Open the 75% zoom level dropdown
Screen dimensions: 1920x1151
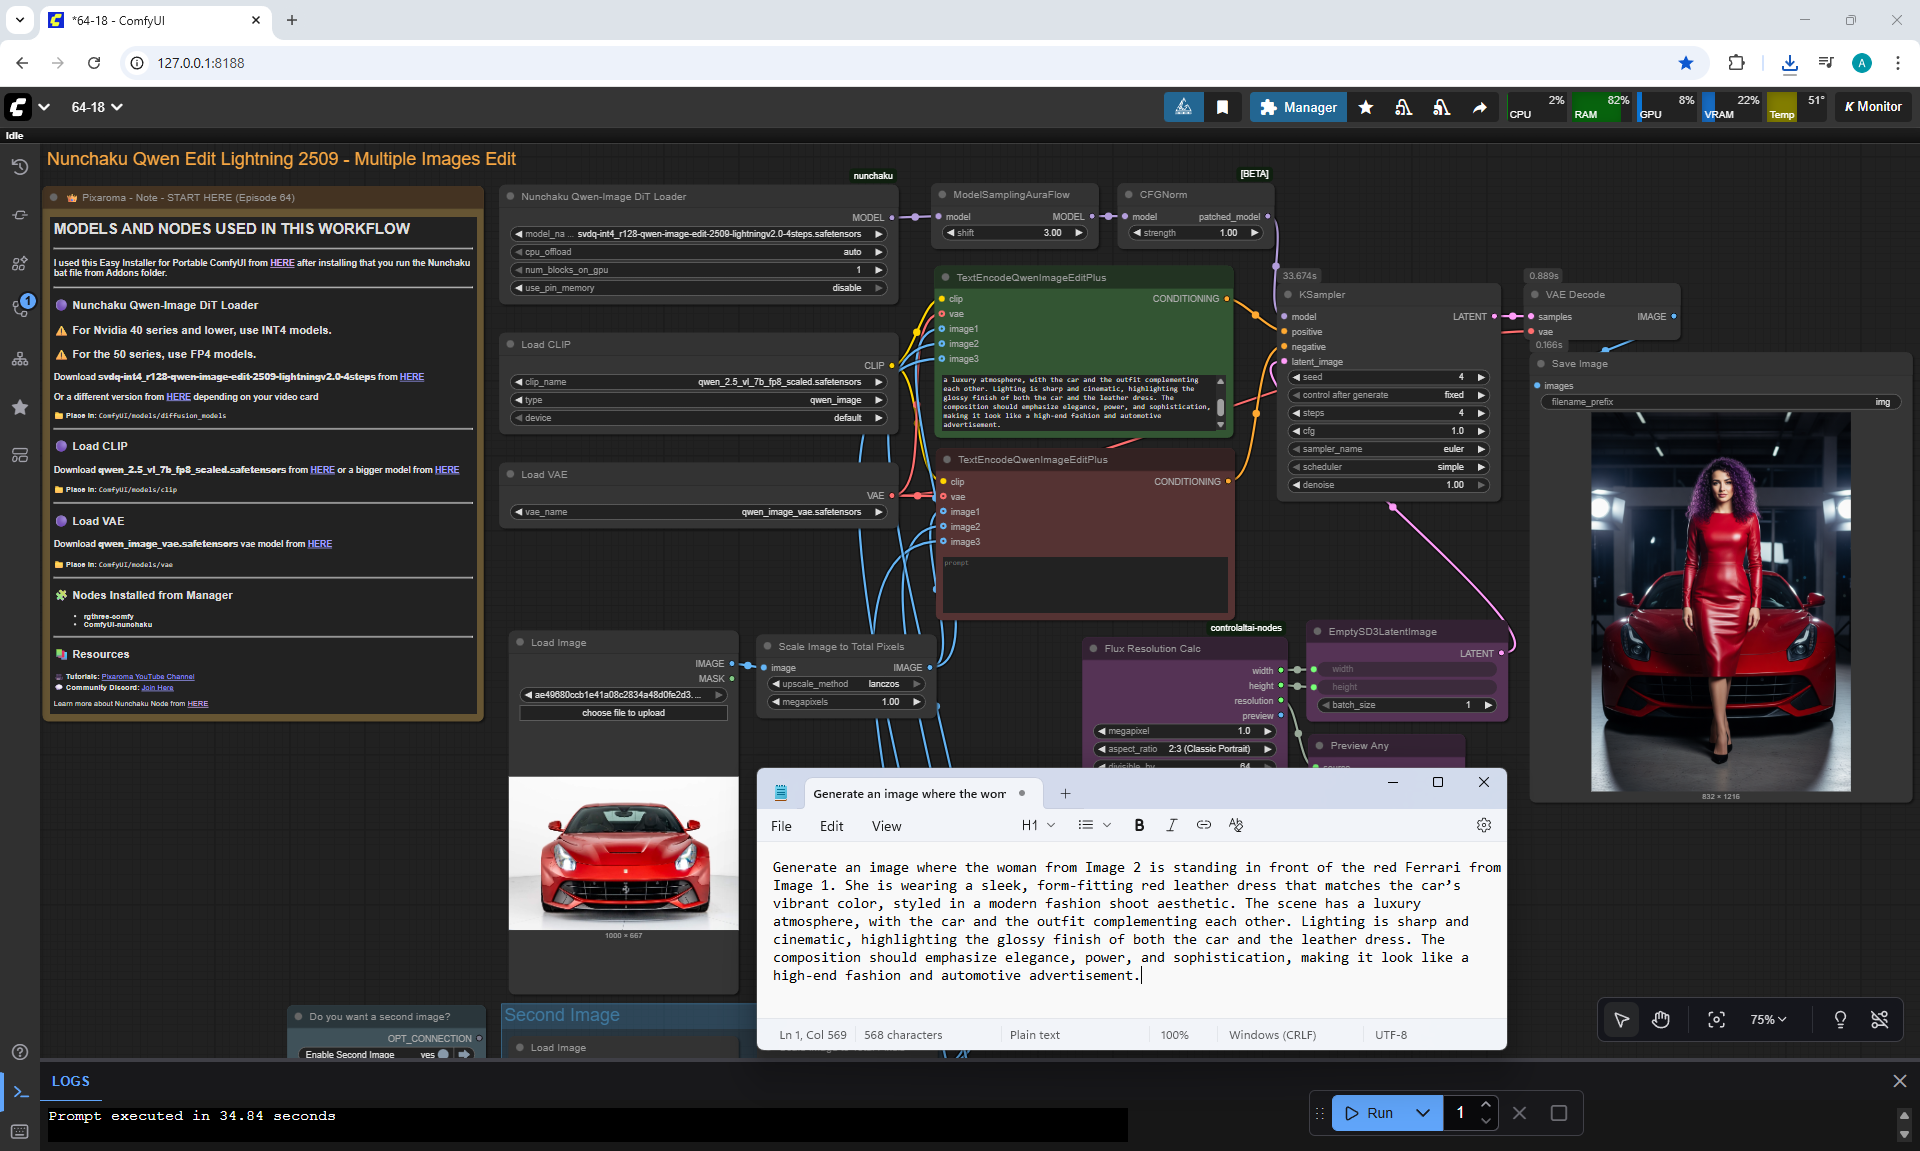(1767, 1019)
